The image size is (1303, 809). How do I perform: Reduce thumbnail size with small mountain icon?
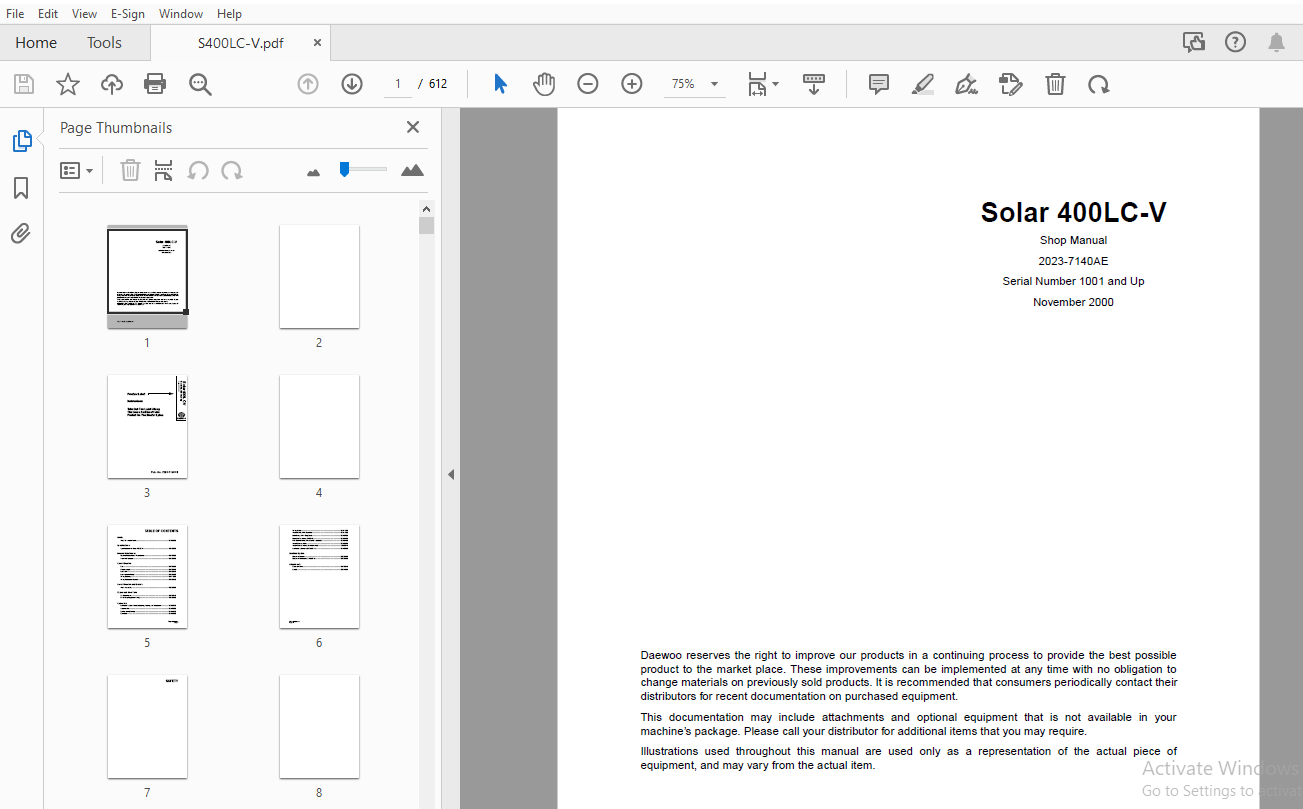pyautogui.click(x=313, y=172)
